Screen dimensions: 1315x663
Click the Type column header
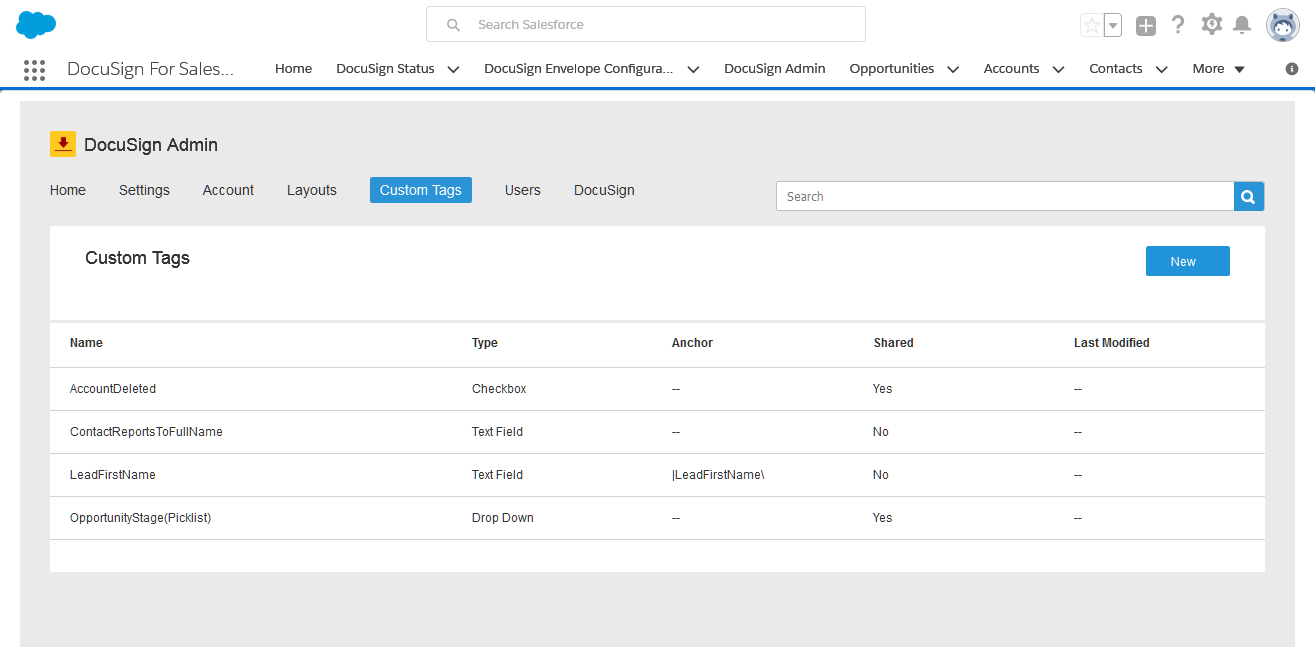485,343
